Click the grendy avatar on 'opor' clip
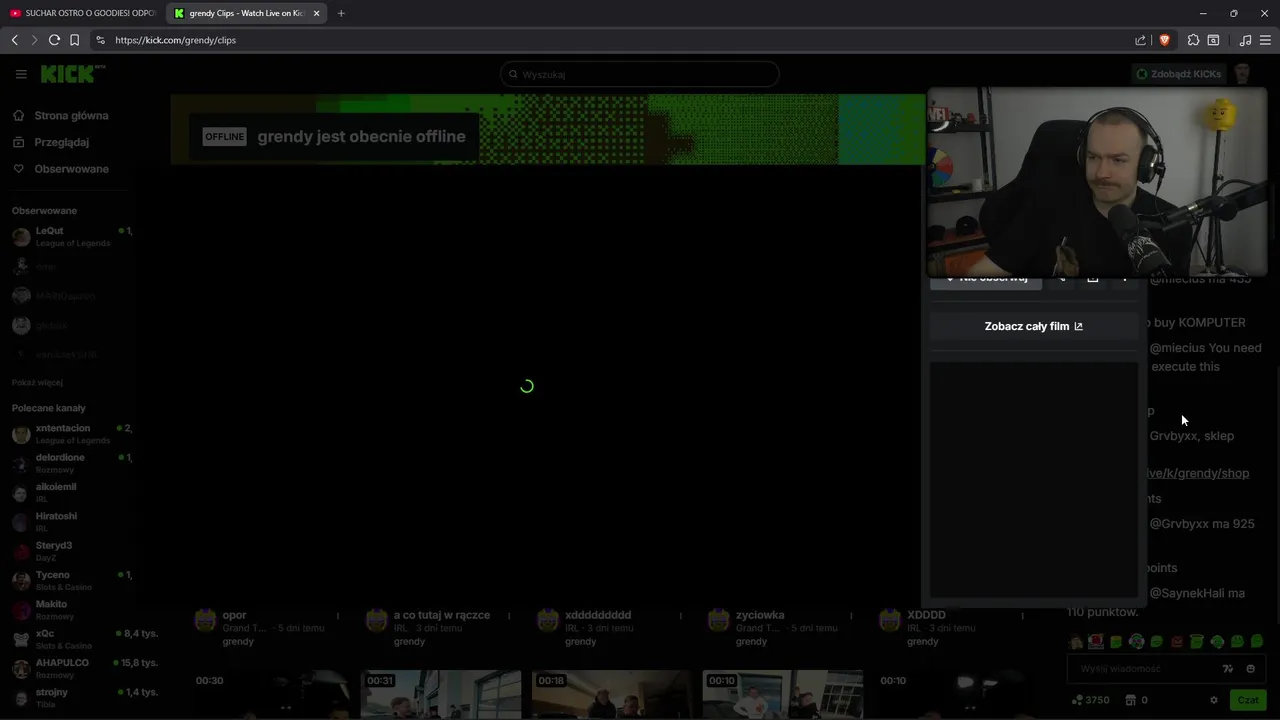The width and height of the screenshot is (1280, 720). click(205, 621)
